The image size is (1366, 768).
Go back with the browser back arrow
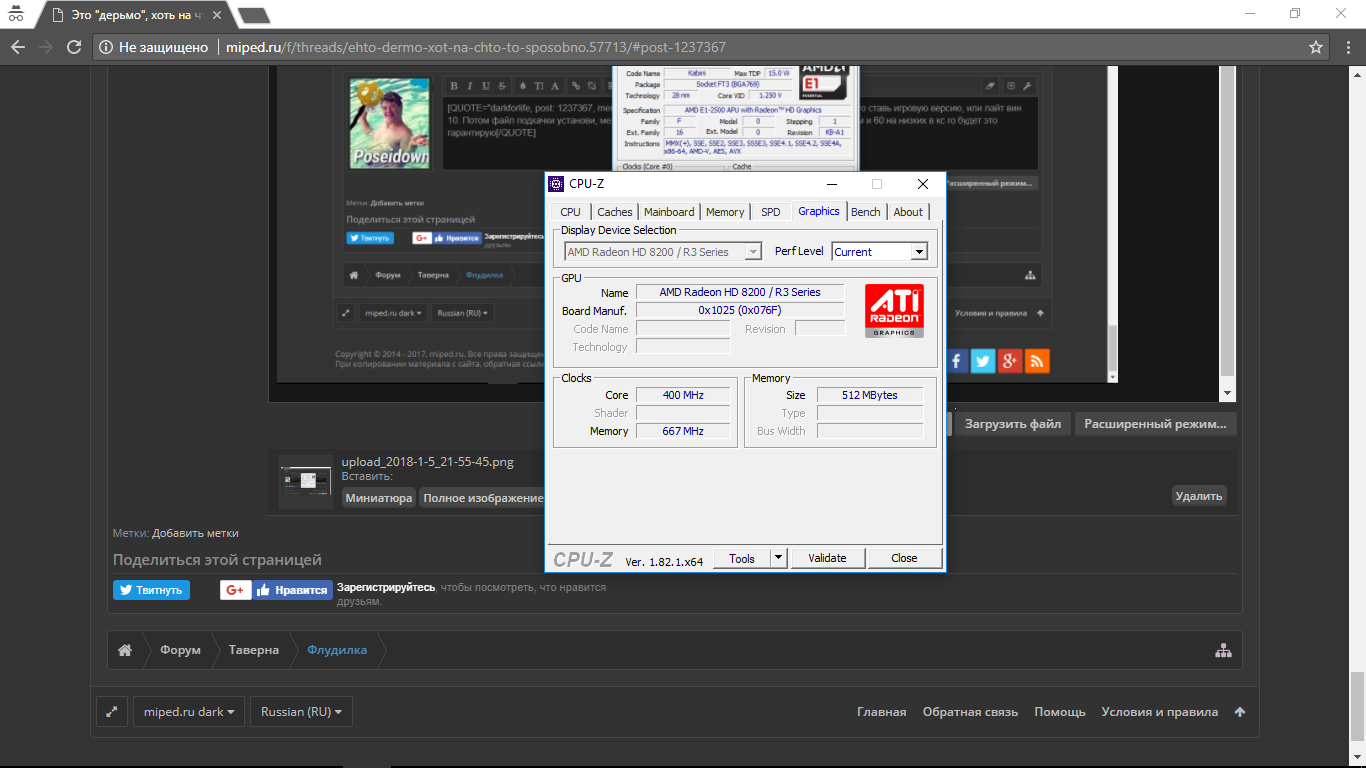point(17,47)
